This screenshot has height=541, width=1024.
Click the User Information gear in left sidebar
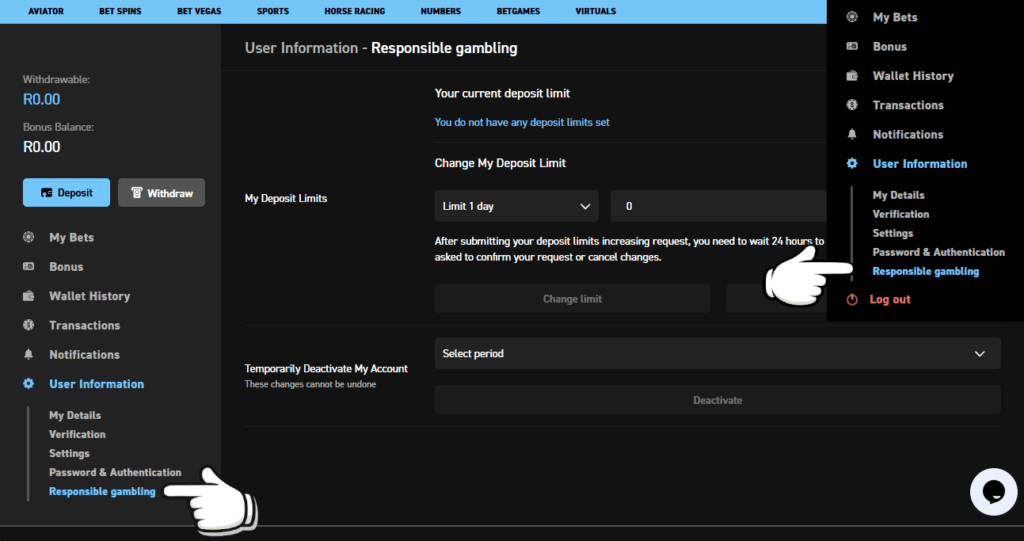[x=29, y=384]
